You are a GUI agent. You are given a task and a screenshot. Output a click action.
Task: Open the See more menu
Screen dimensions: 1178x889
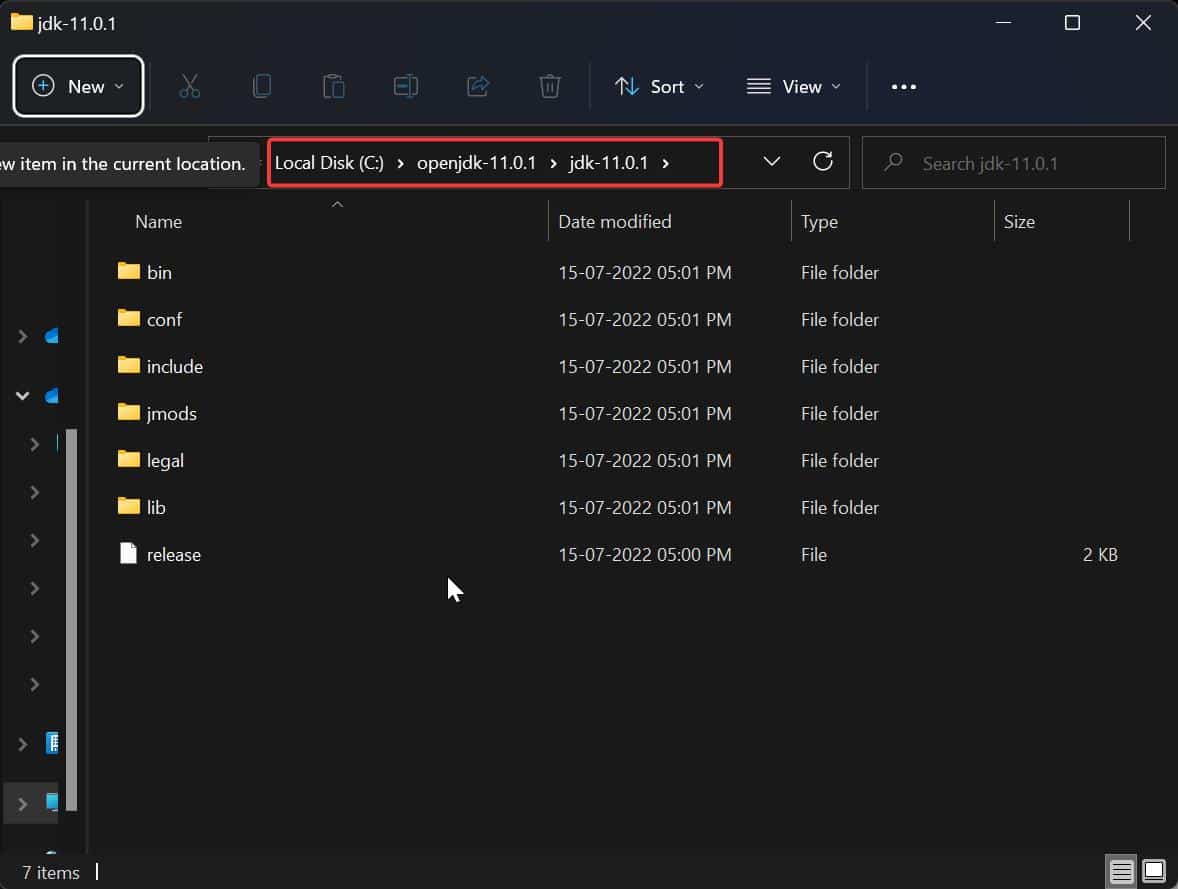pyautogui.click(x=903, y=86)
